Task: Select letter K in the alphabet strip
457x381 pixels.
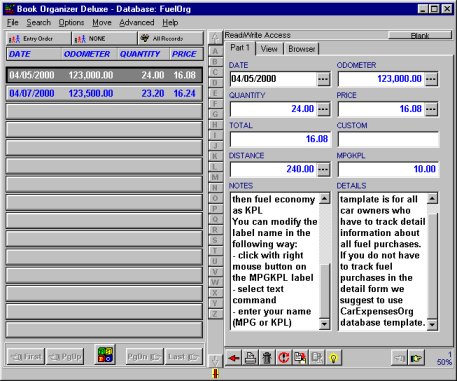Action: (215, 156)
